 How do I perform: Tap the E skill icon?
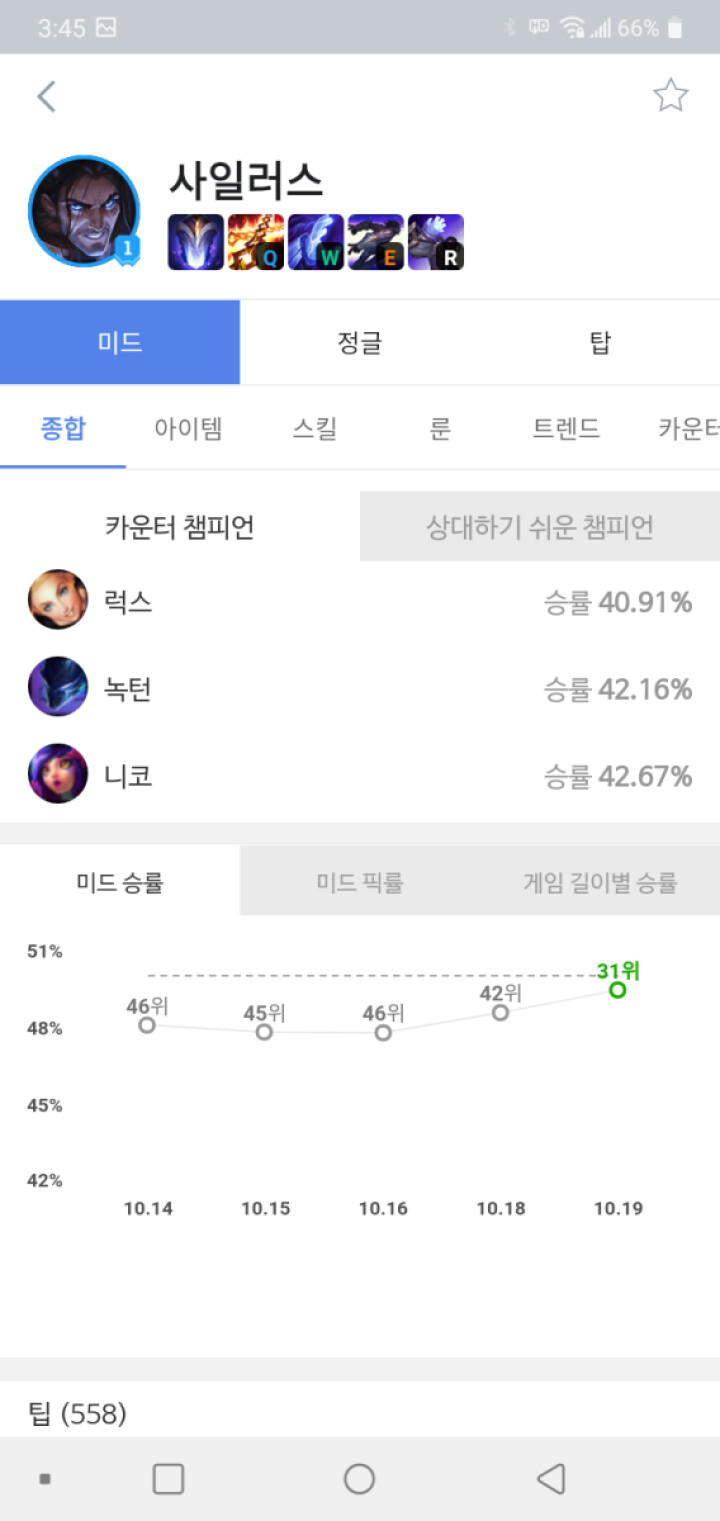(x=376, y=242)
